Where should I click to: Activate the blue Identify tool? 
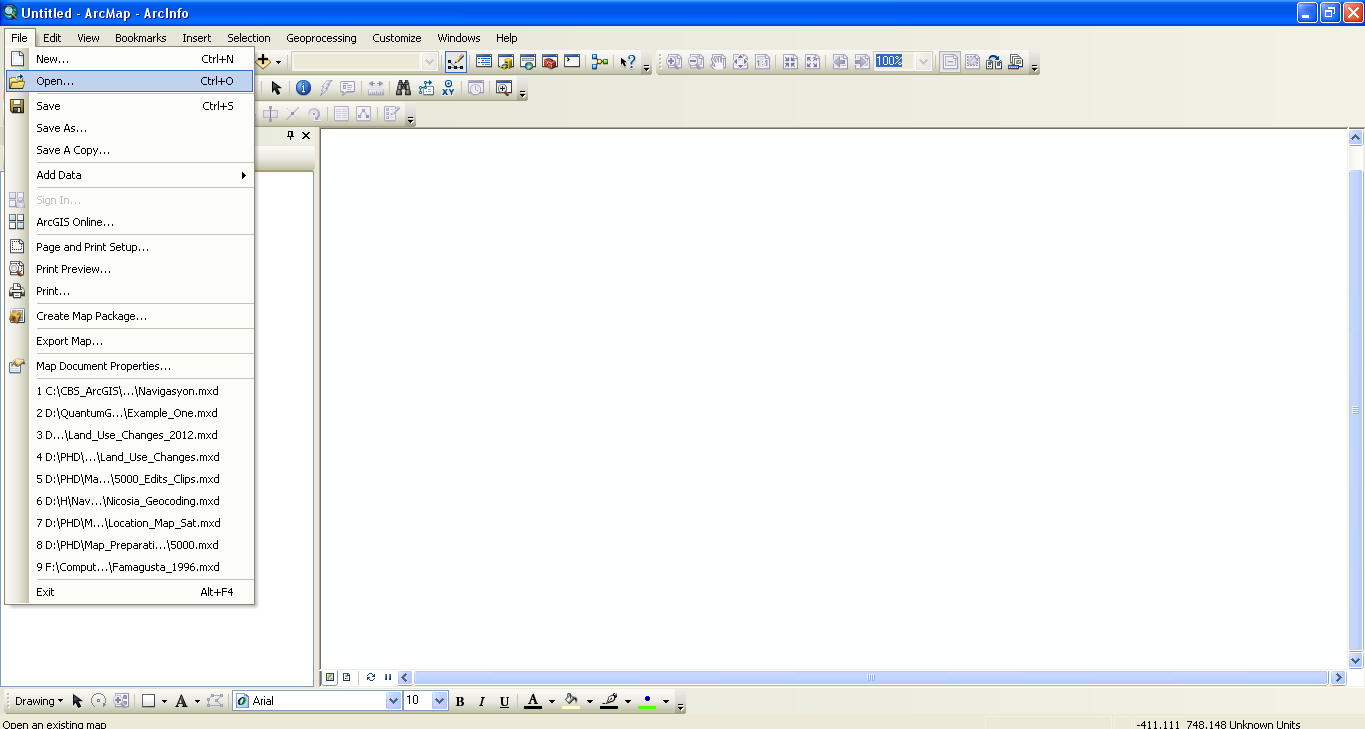coord(304,88)
